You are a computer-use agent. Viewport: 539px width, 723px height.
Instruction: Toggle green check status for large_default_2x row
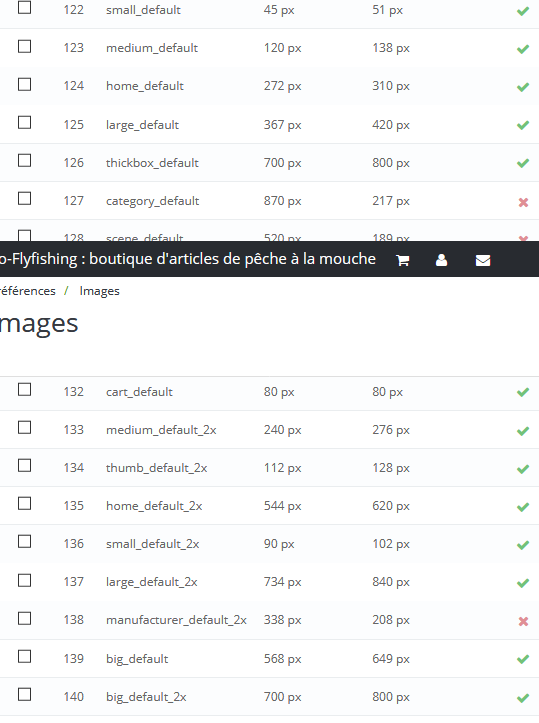[x=523, y=583]
